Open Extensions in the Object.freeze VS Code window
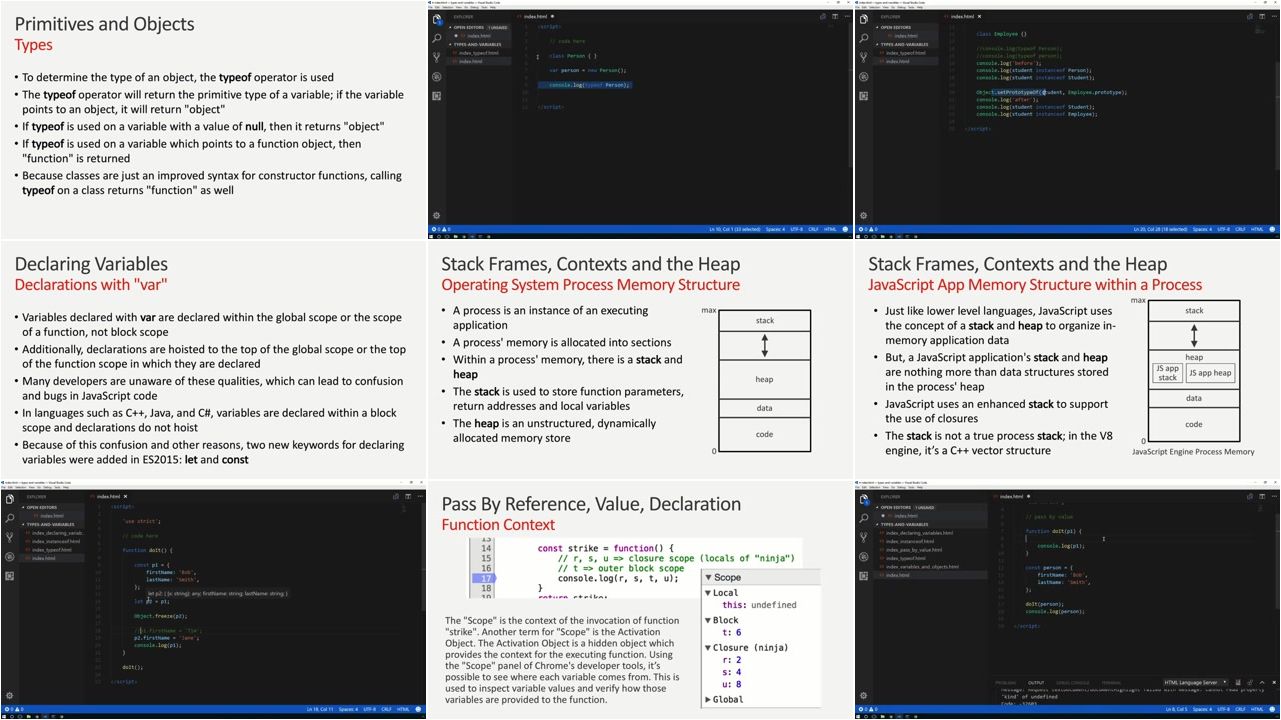 coord(10,575)
